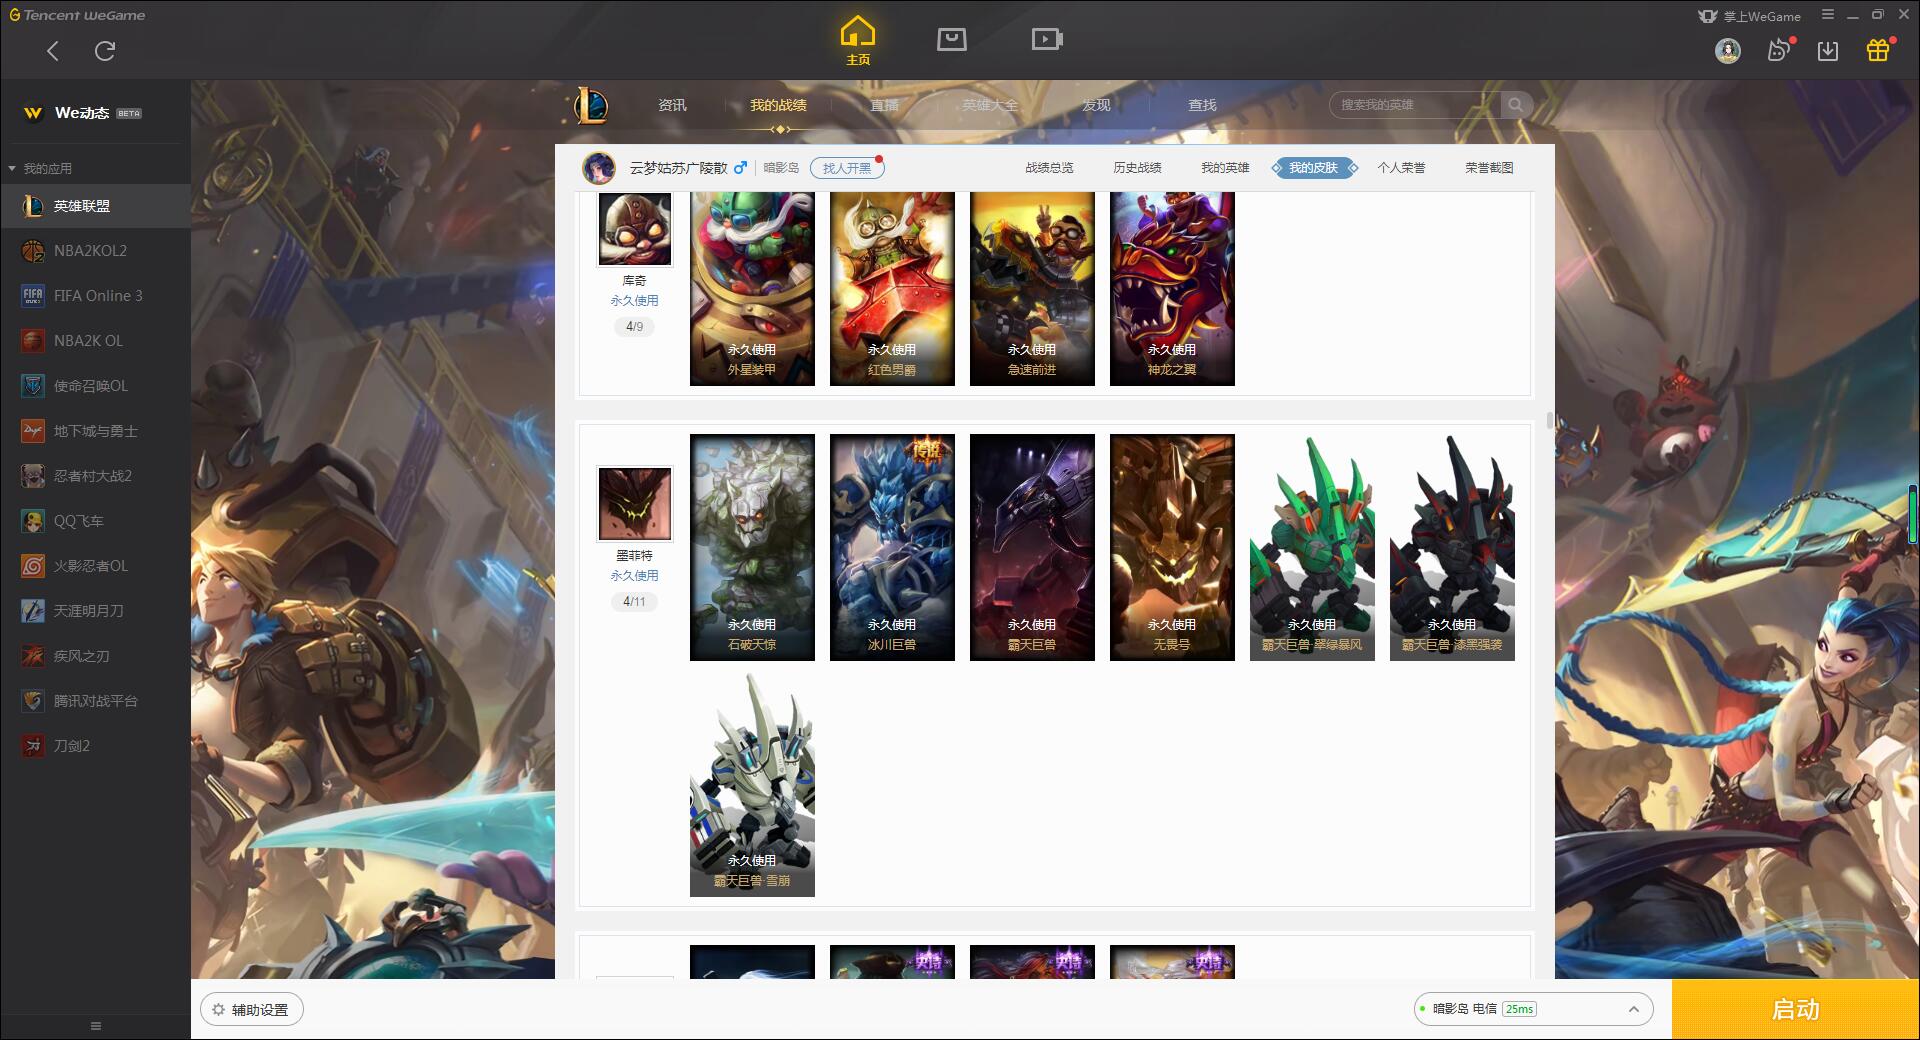Select 天涯明月刀 in the sidebar

95,611
